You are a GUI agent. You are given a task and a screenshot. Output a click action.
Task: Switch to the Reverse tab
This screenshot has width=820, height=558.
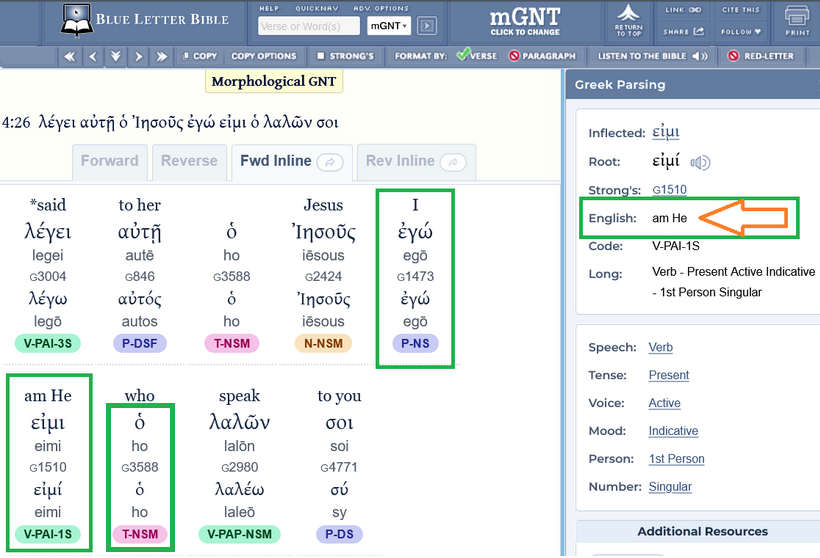click(x=189, y=162)
